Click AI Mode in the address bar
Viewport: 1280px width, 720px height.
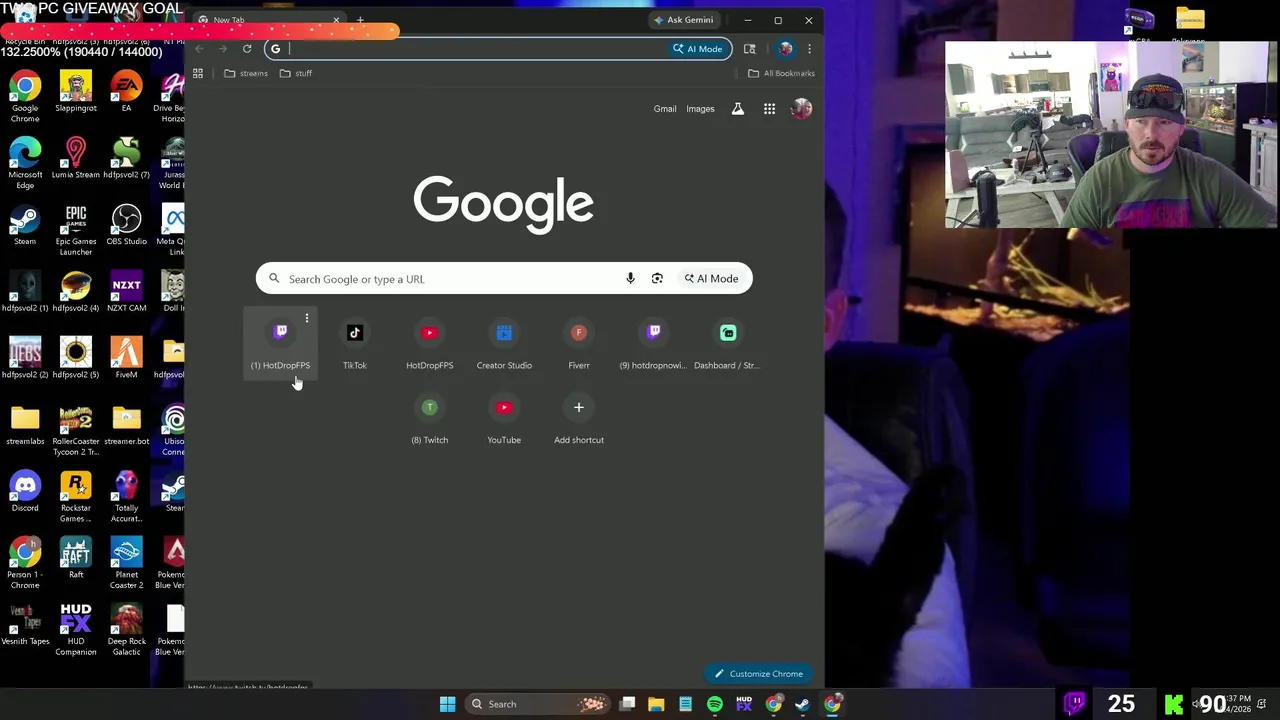point(697,49)
